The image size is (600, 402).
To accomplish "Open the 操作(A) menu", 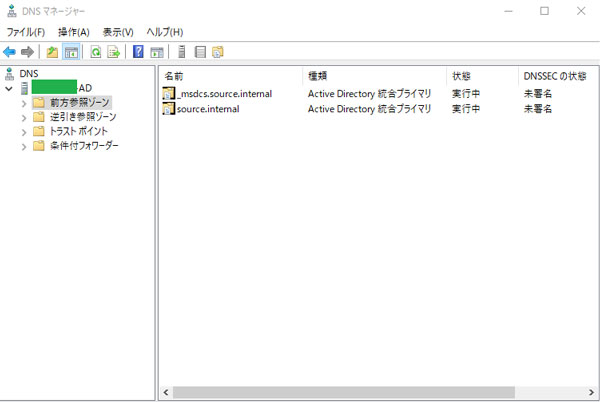I will [x=74, y=32].
